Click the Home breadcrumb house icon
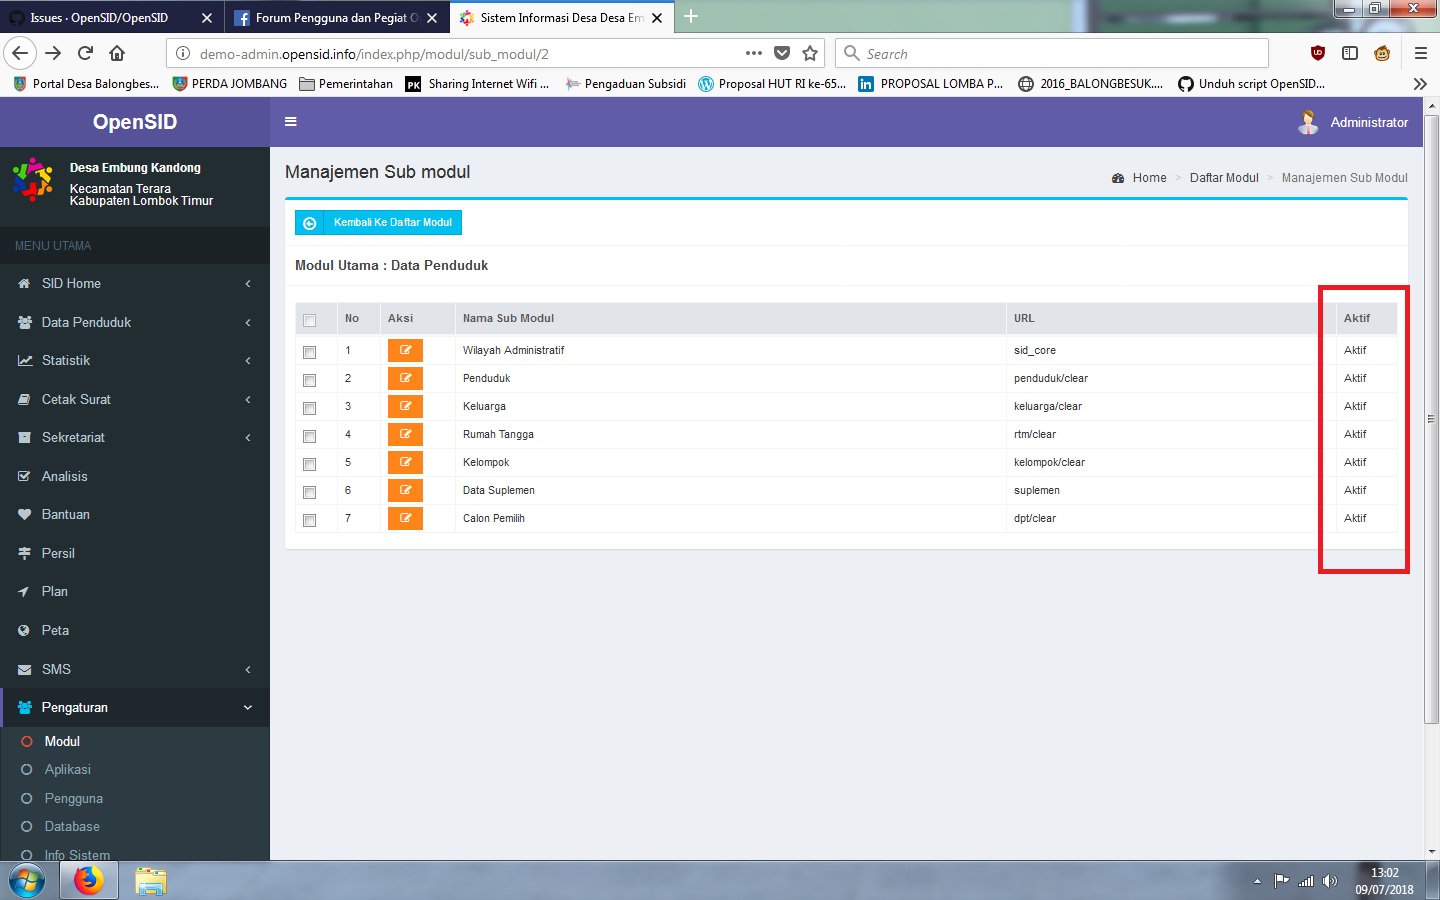Image resolution: width=1440 pixels, height=900 pixels. point(1118,177)
